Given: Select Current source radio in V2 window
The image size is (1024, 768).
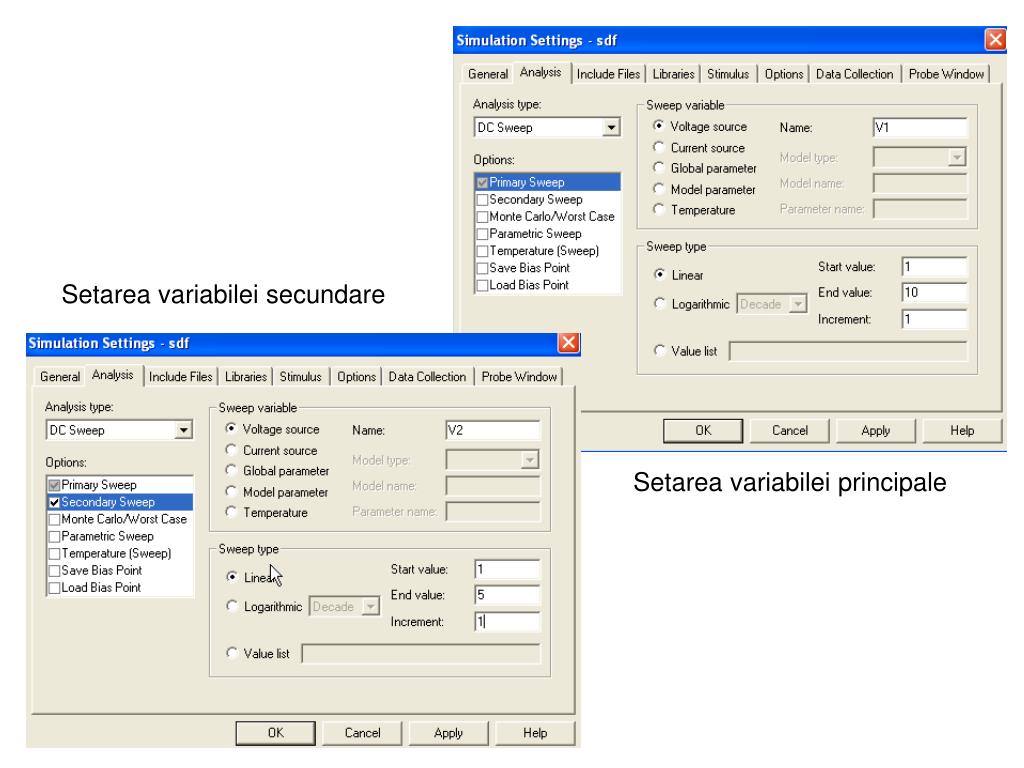Looking at the screenshot, I should pos(231,450).
